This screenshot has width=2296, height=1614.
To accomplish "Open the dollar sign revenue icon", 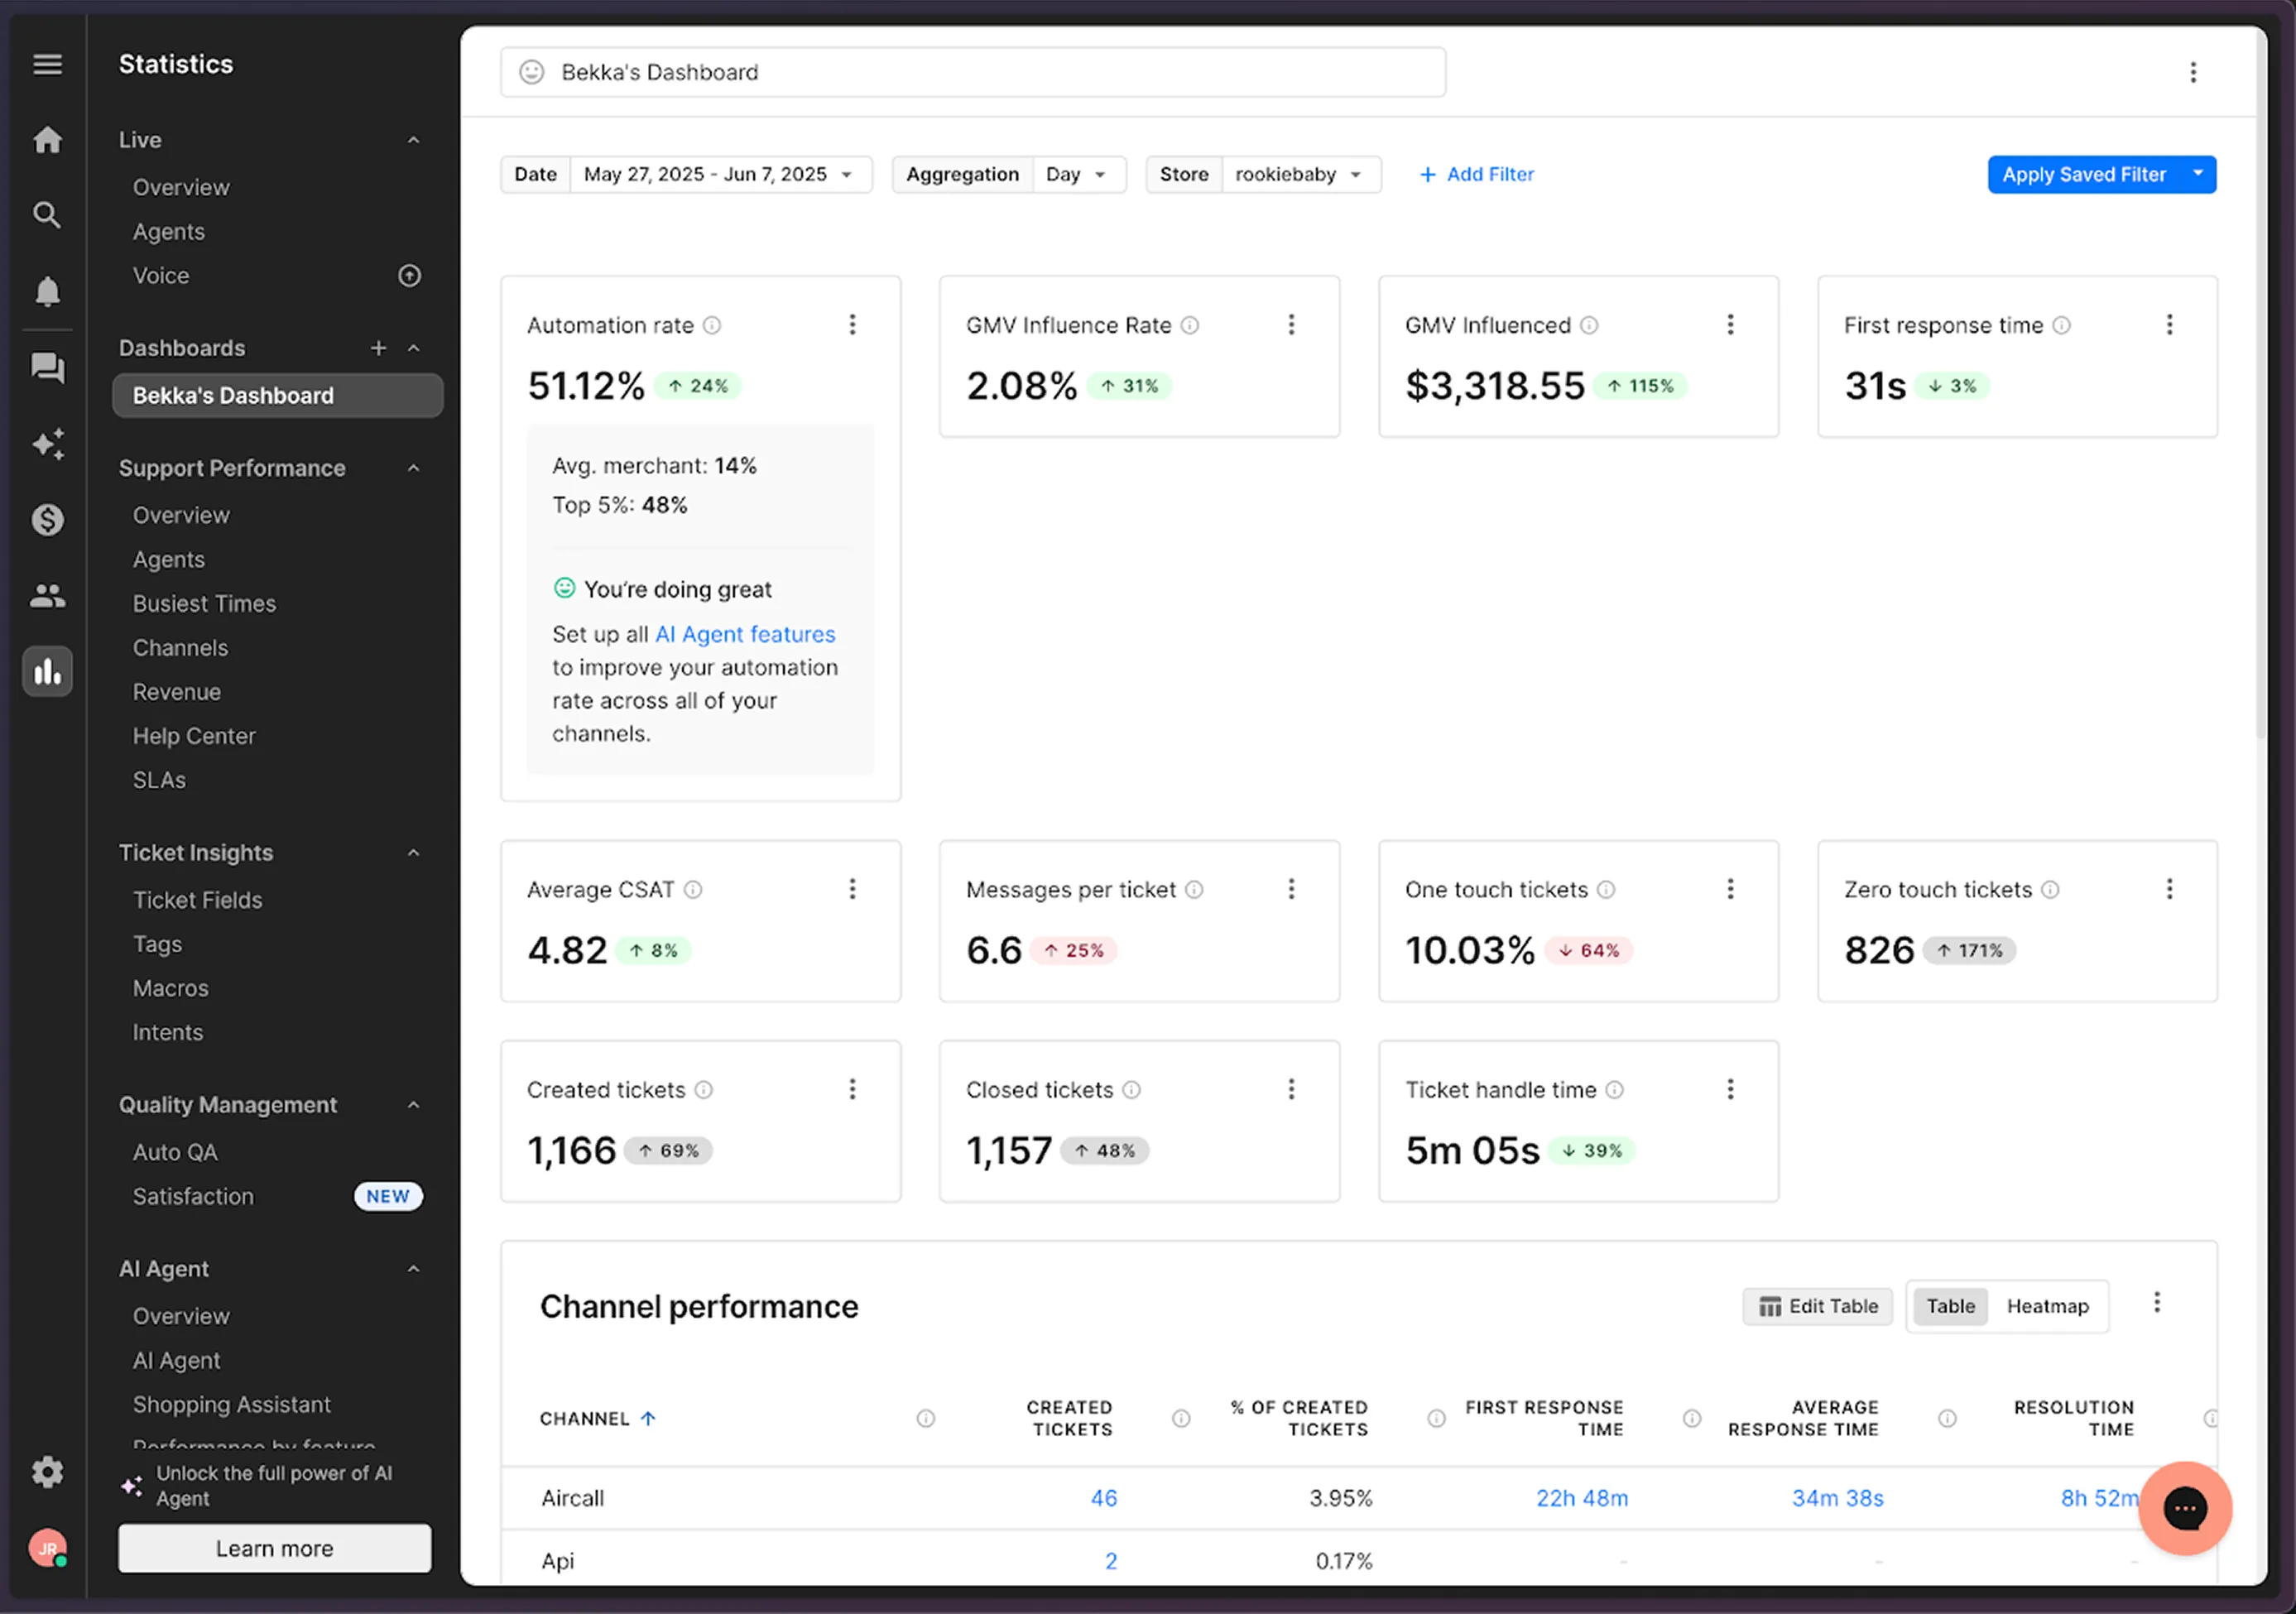I will [x=47, y=520].
